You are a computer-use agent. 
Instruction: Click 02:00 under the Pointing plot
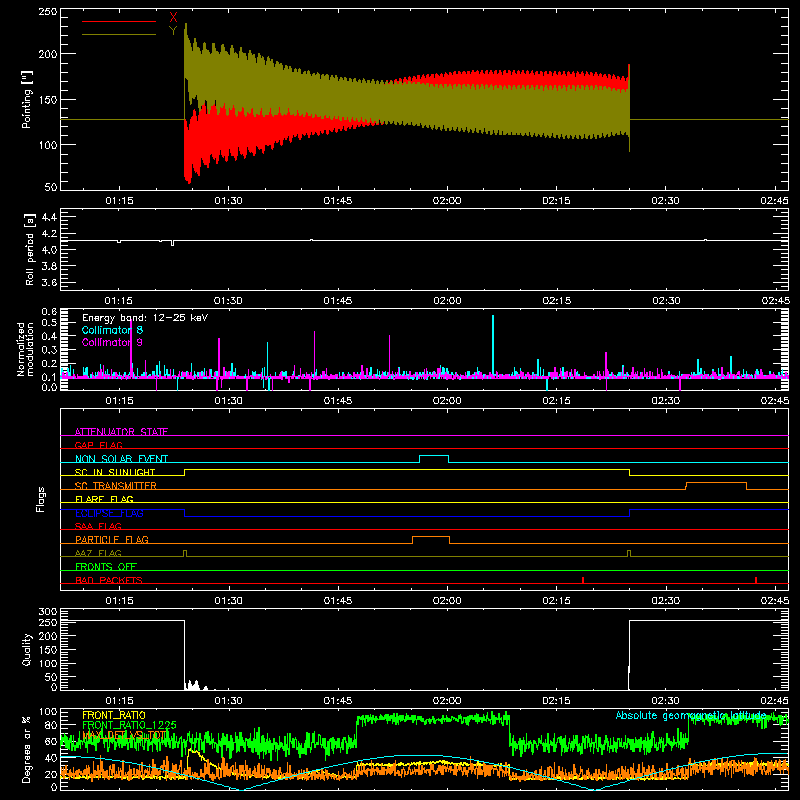coord(447,201)
